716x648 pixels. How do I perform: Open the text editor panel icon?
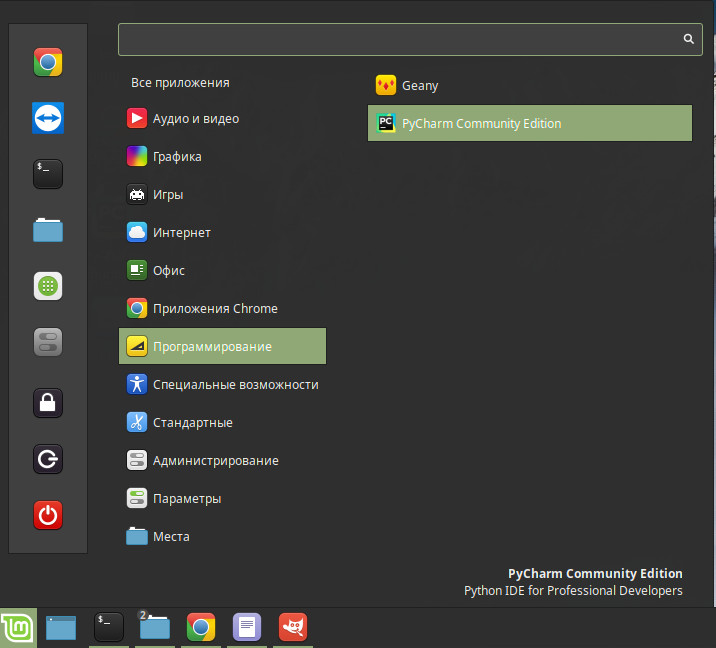(247, 627)
